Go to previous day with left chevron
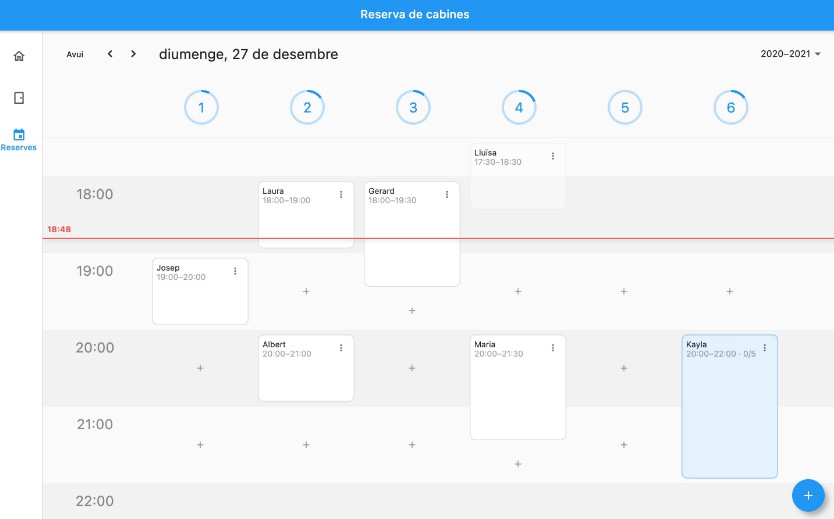Viewport: 834px width, 519px height. tap(110, 54)
